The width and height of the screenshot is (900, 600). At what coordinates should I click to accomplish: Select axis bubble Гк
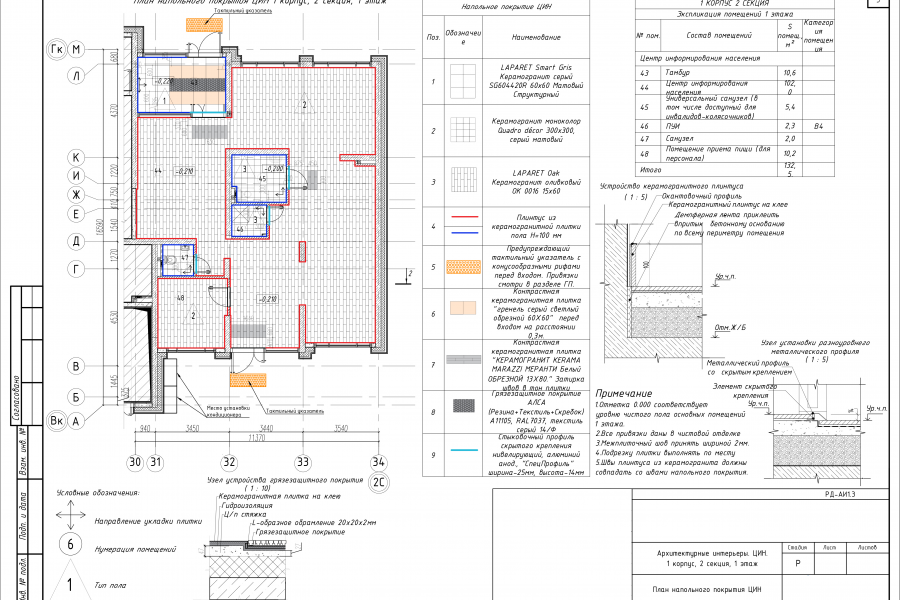point(56,49)
